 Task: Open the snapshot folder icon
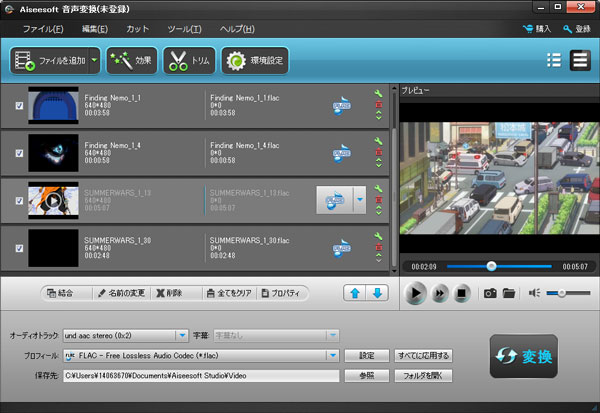[509, 294]
